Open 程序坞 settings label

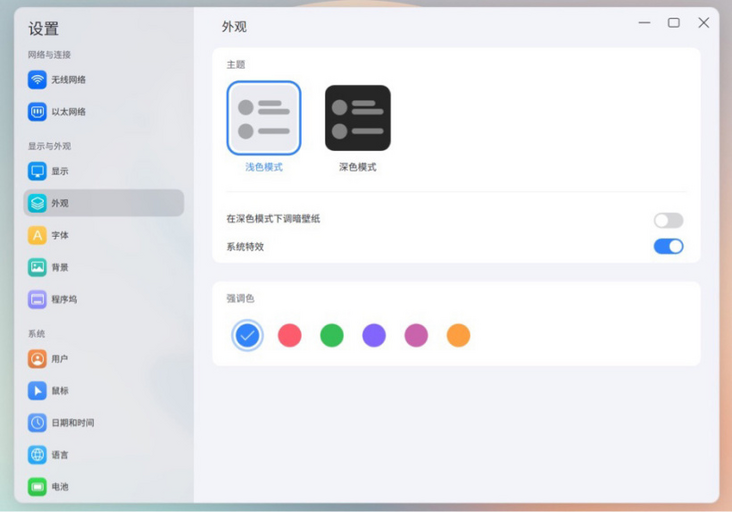pos(64,299)
